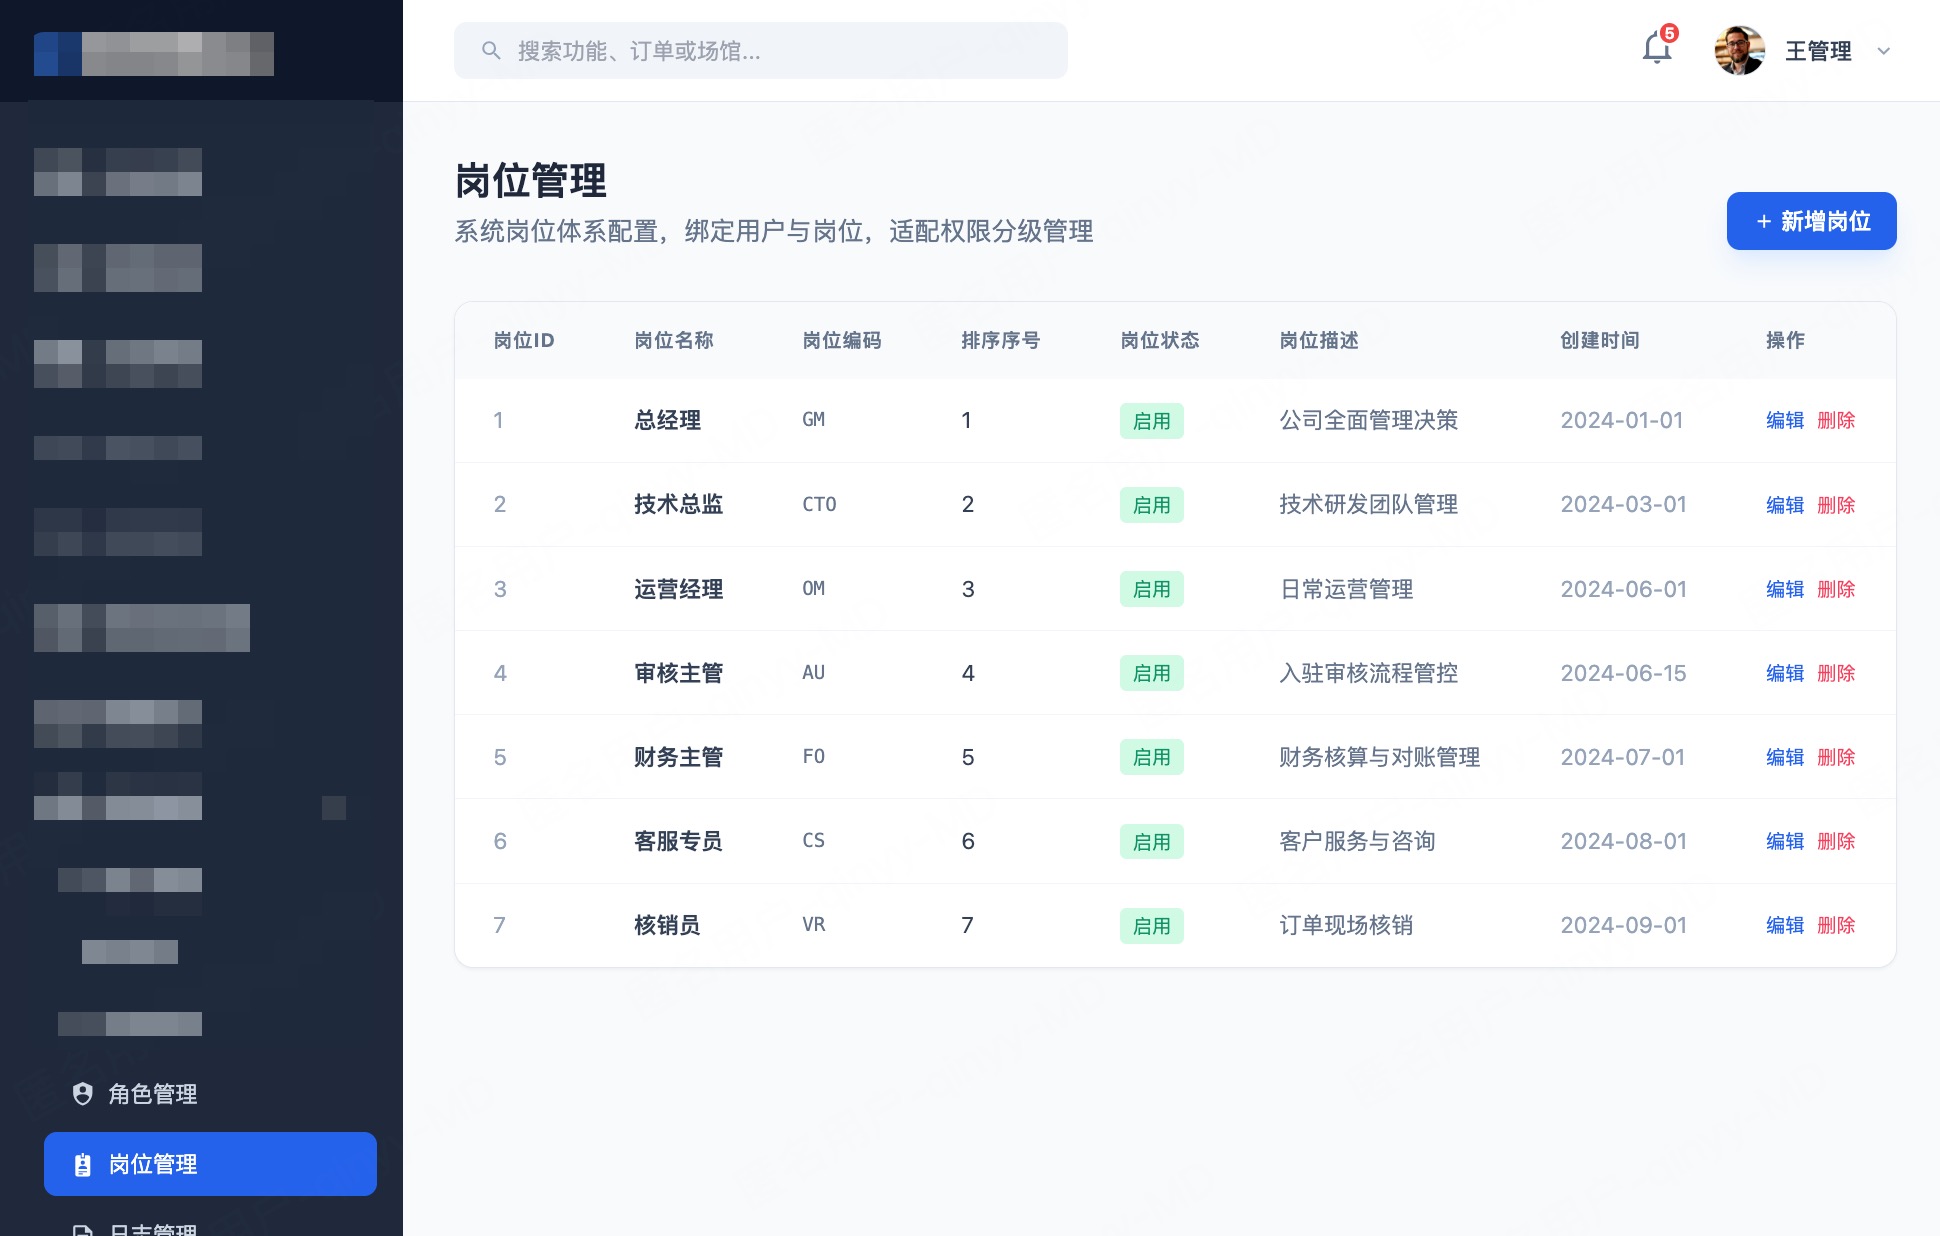Click the 财务核算与对账管理 description
The width and height of the screenshot is (1940, 1236).
pos(1380,757)
